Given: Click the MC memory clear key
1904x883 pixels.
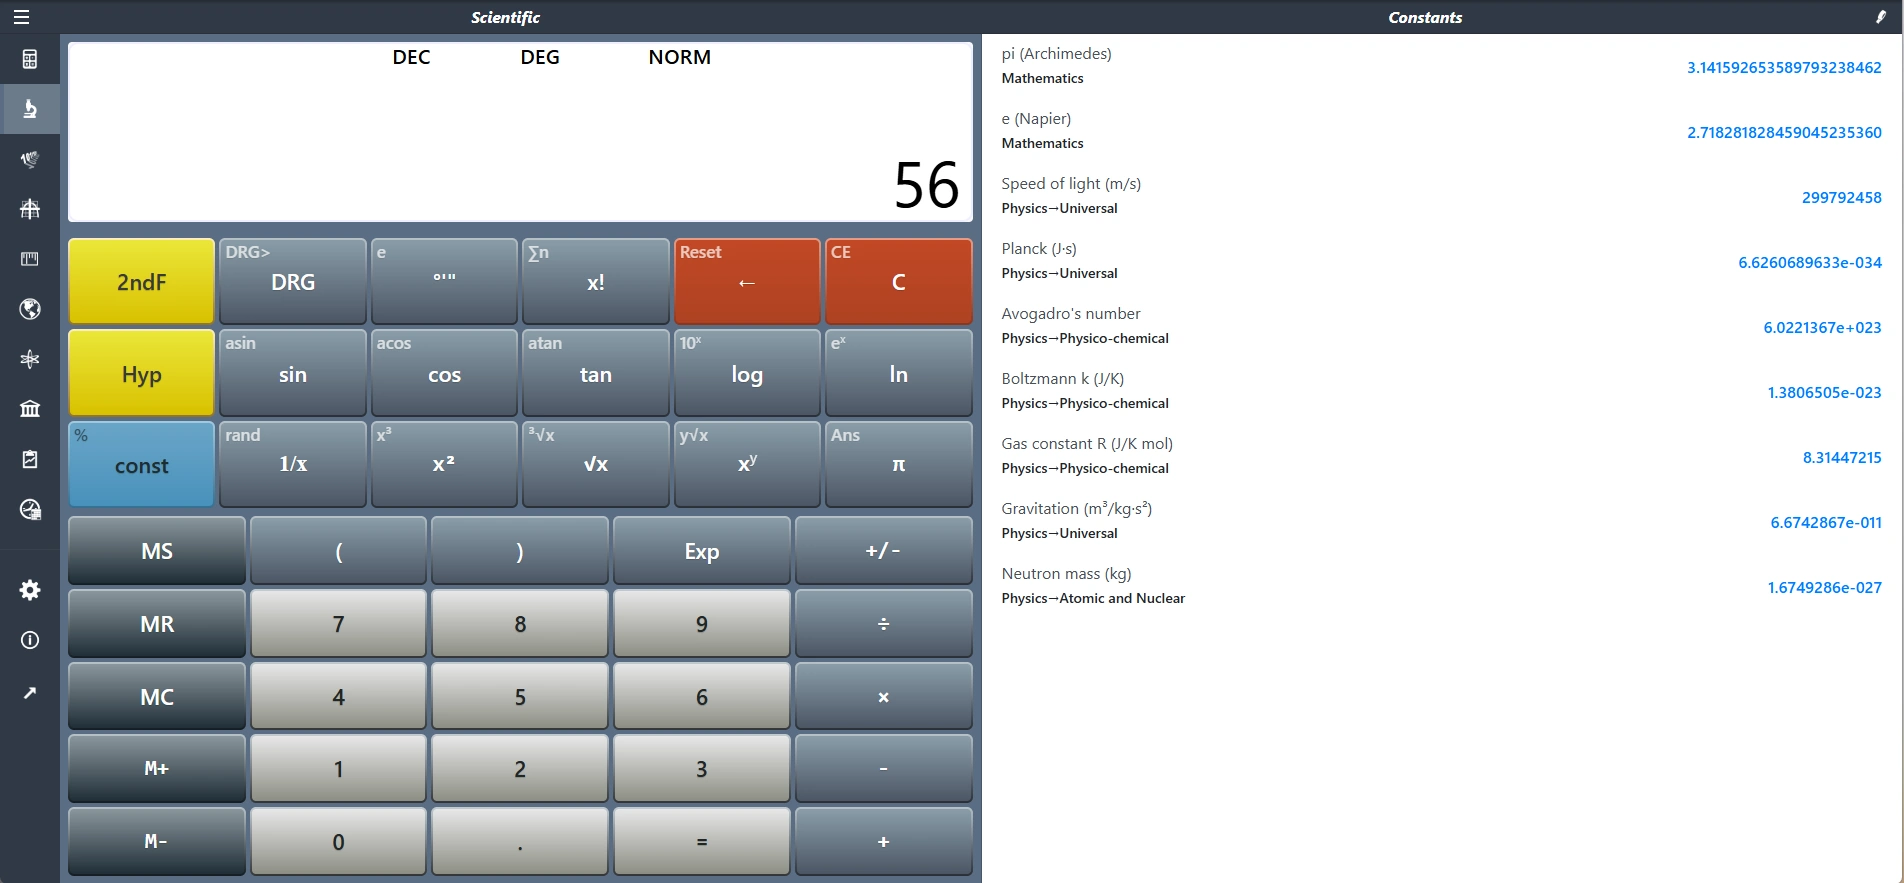Looking at the screenshot, I should (157, 696).
